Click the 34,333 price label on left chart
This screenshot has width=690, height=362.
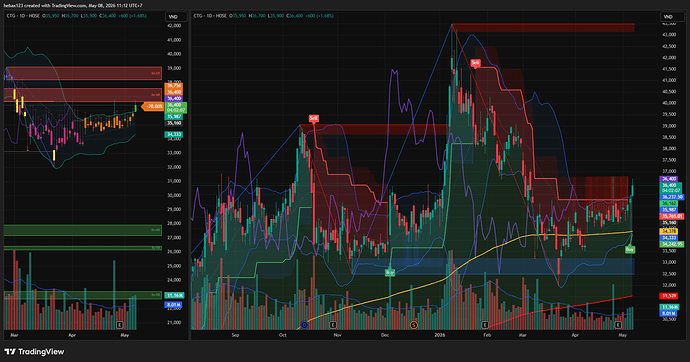point(174,134)
